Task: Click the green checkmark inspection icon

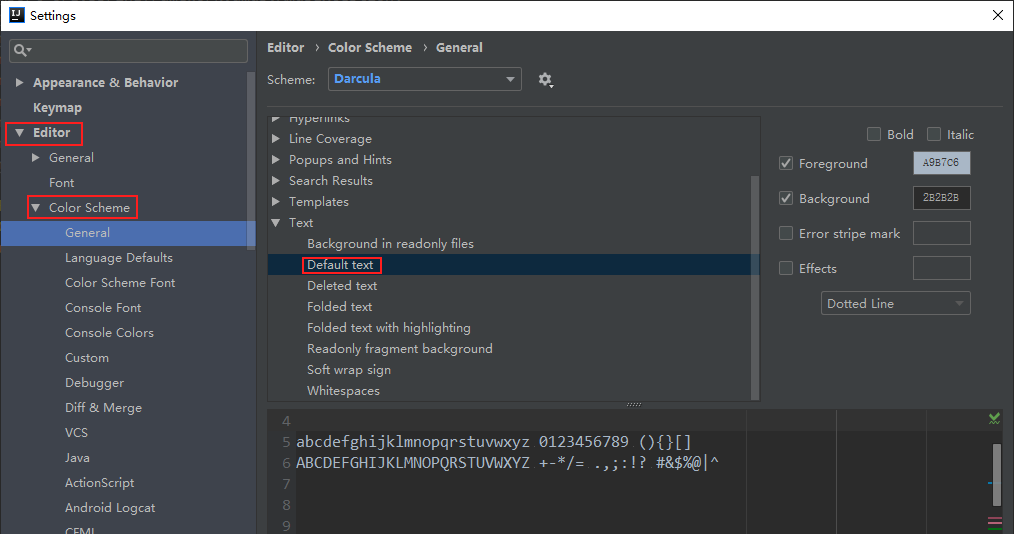Action: (x=995, y=418)
